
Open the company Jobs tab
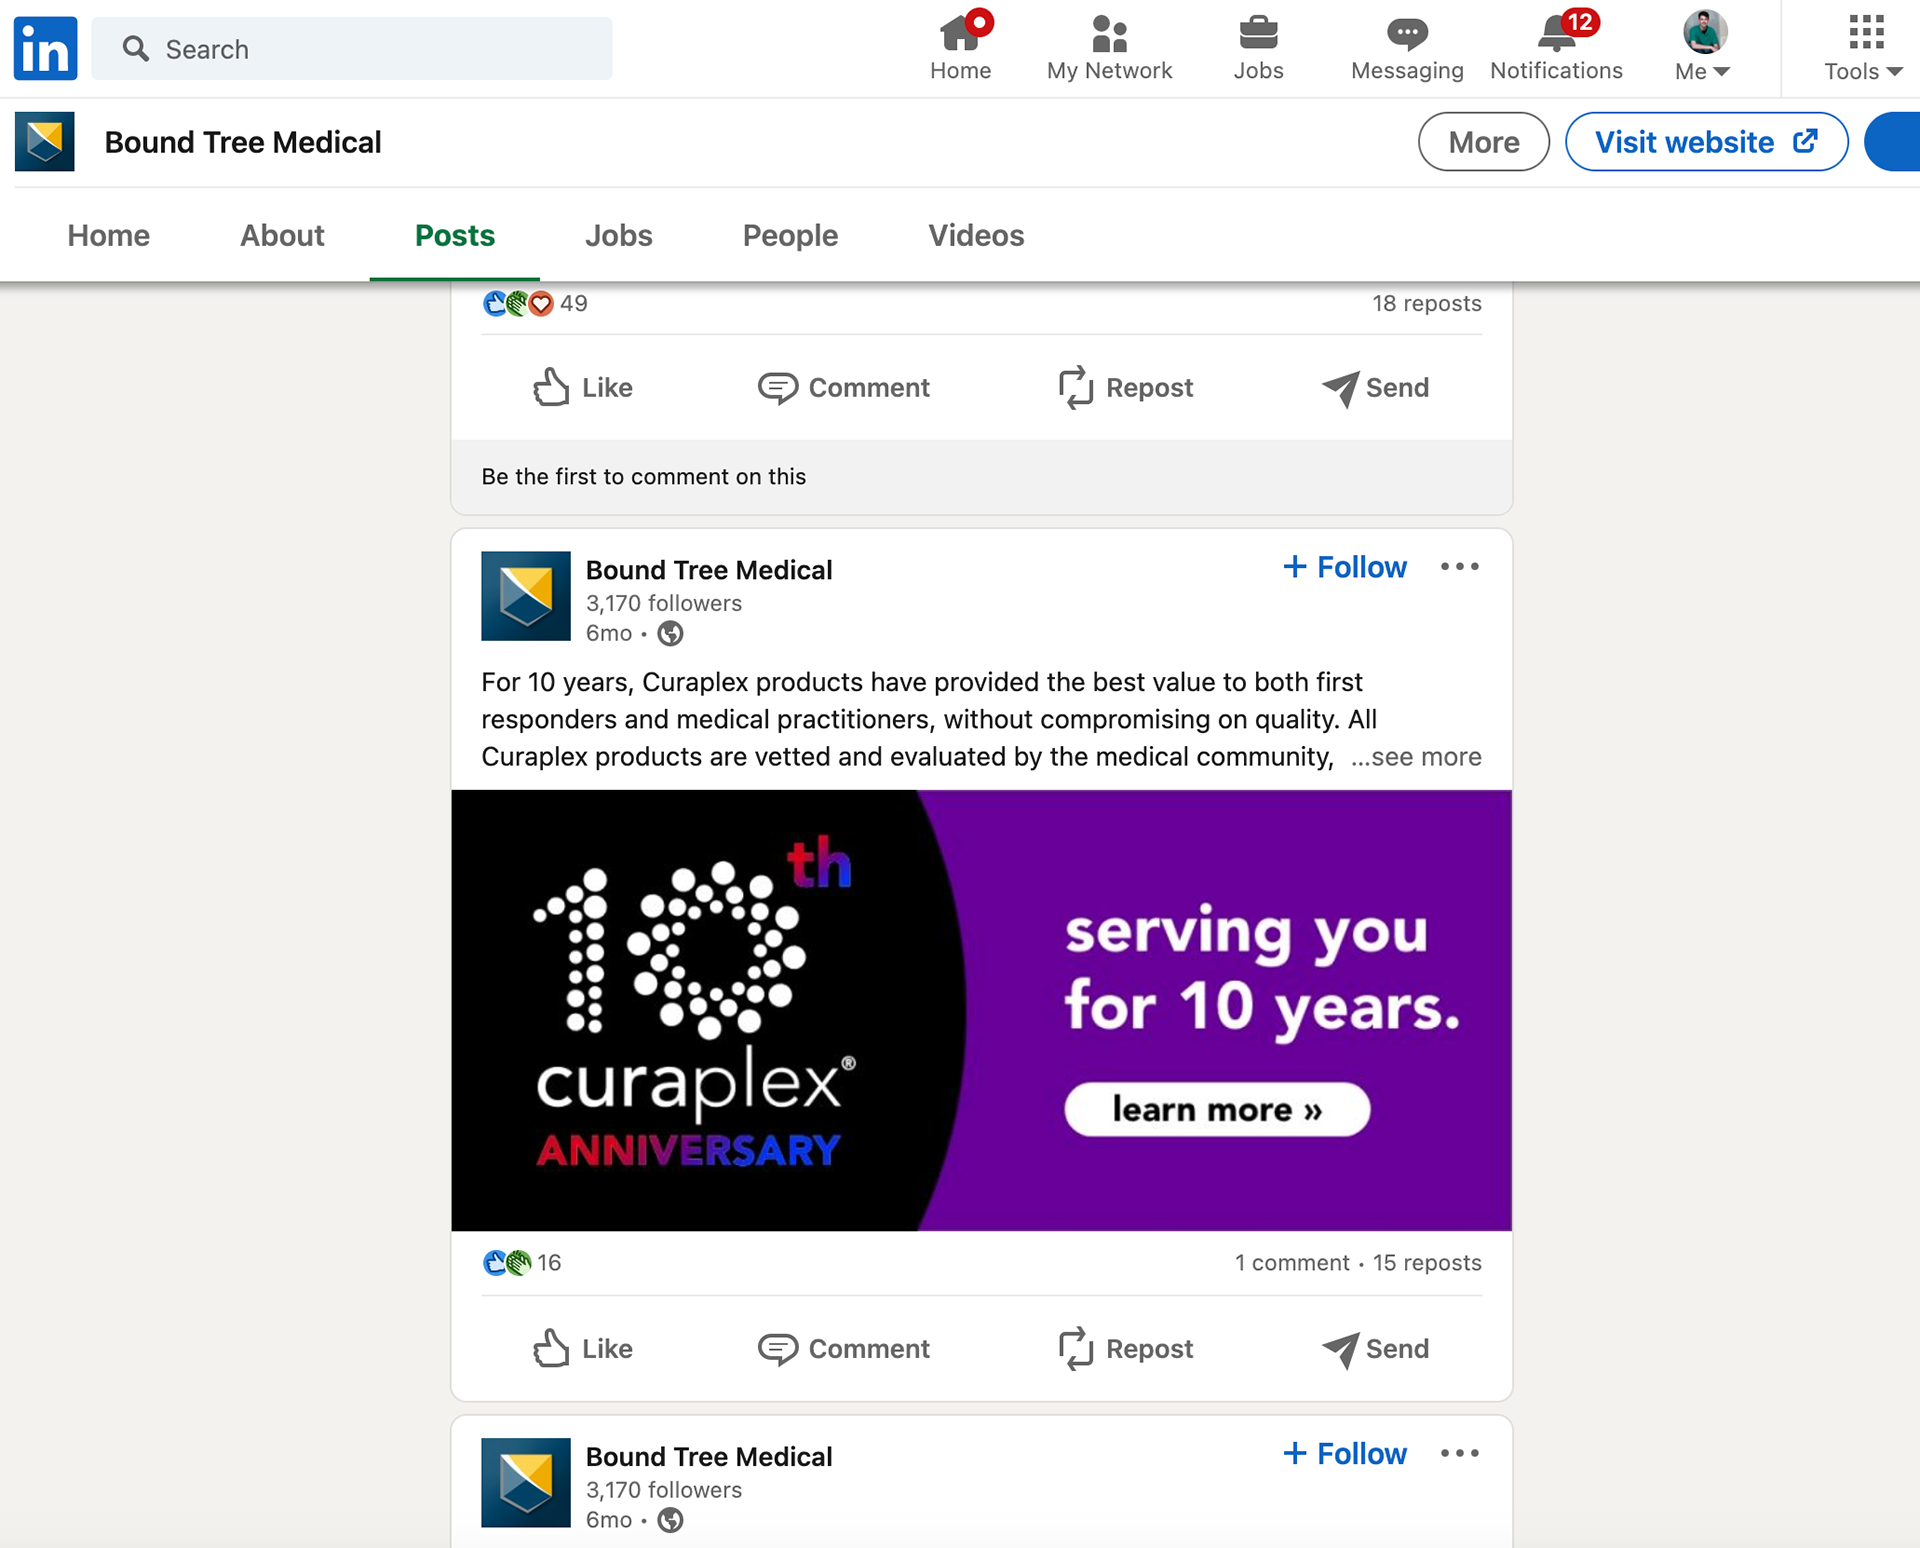619,236
